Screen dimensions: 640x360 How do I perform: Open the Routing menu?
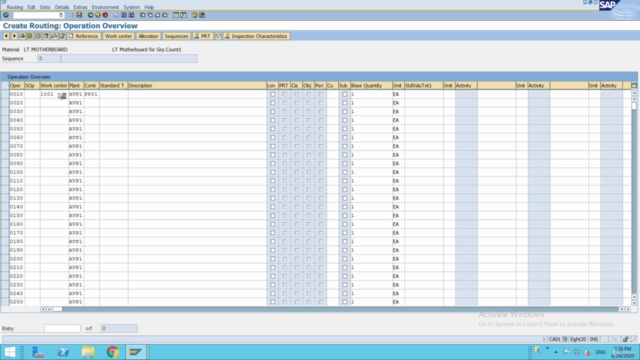(15, 7)
